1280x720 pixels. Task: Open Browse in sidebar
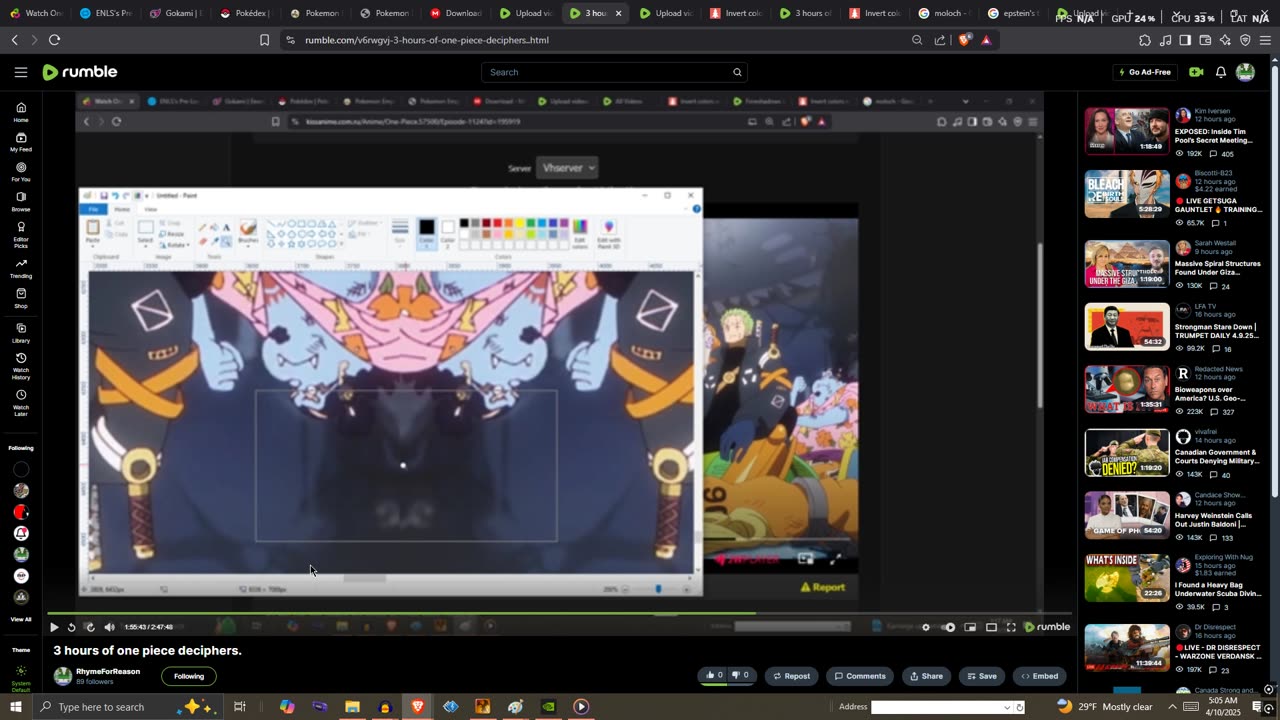tap(21, 202)
